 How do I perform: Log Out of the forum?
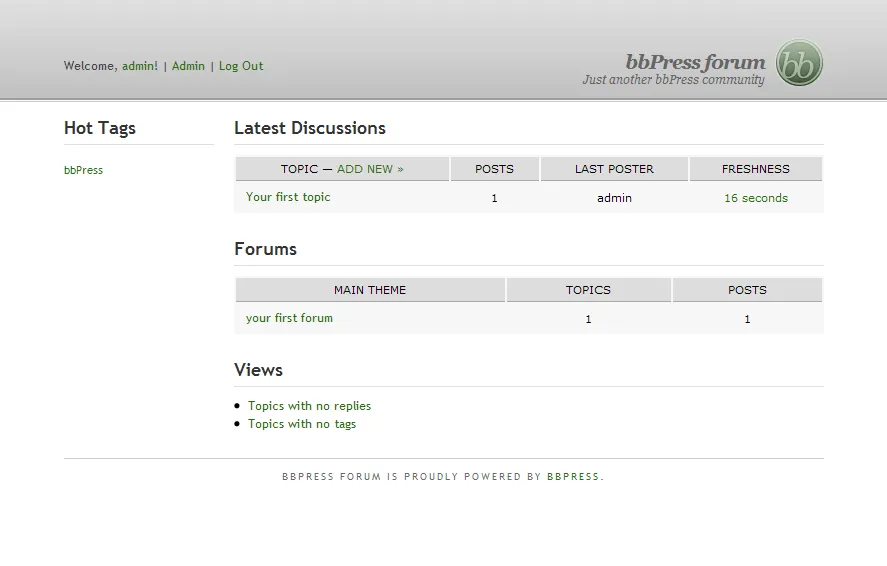pyautogui.click(x=241, y=66)
